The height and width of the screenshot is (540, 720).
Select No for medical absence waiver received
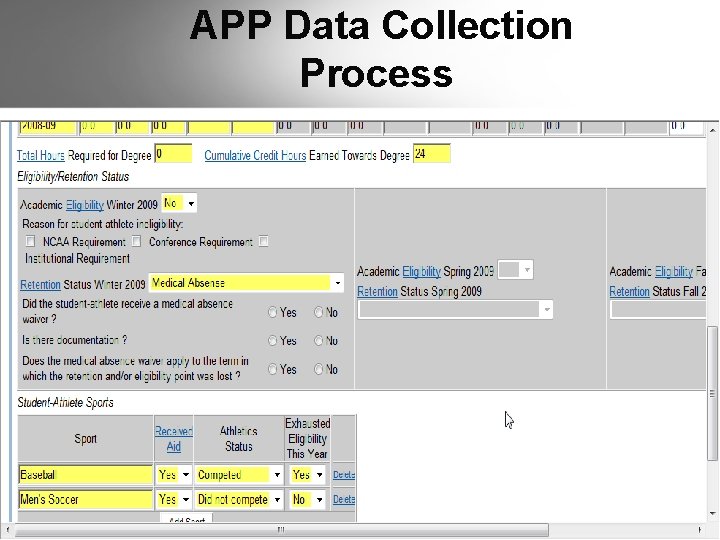pos(319,313)
